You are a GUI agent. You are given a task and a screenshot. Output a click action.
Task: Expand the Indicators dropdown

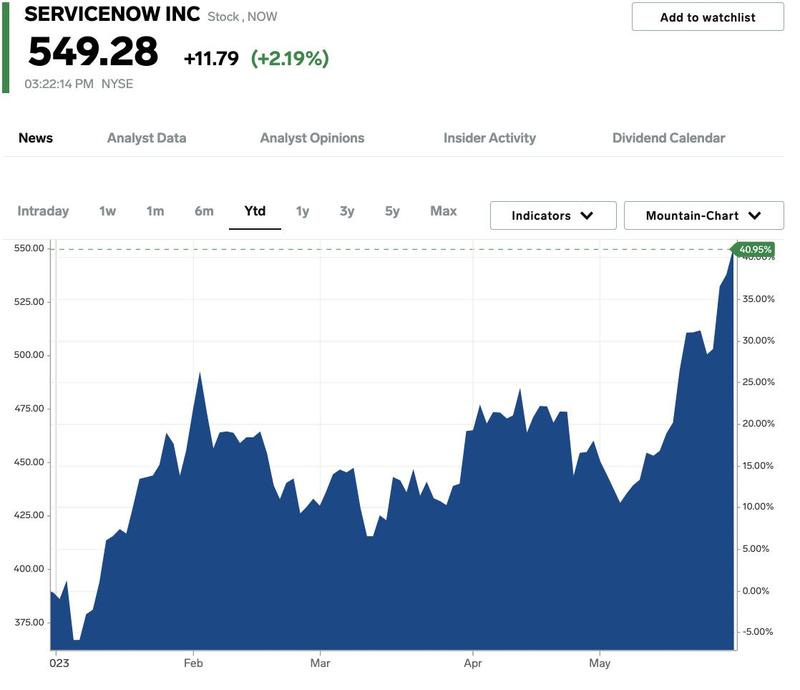click(553, 215)
